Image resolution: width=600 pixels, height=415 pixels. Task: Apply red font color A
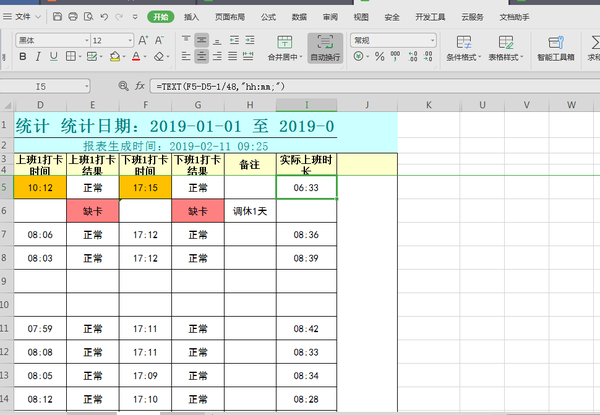click(x=136, y=57)
